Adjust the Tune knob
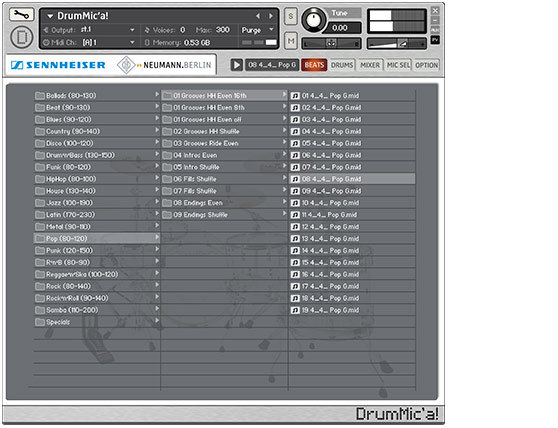This screenshot has height=428, width=558. (x=314, y=20)
